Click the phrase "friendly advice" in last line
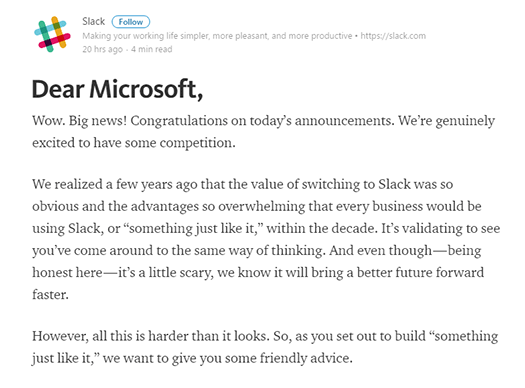Image resolution: width=525 pixels, height=388 pixels. click(306, 358)
